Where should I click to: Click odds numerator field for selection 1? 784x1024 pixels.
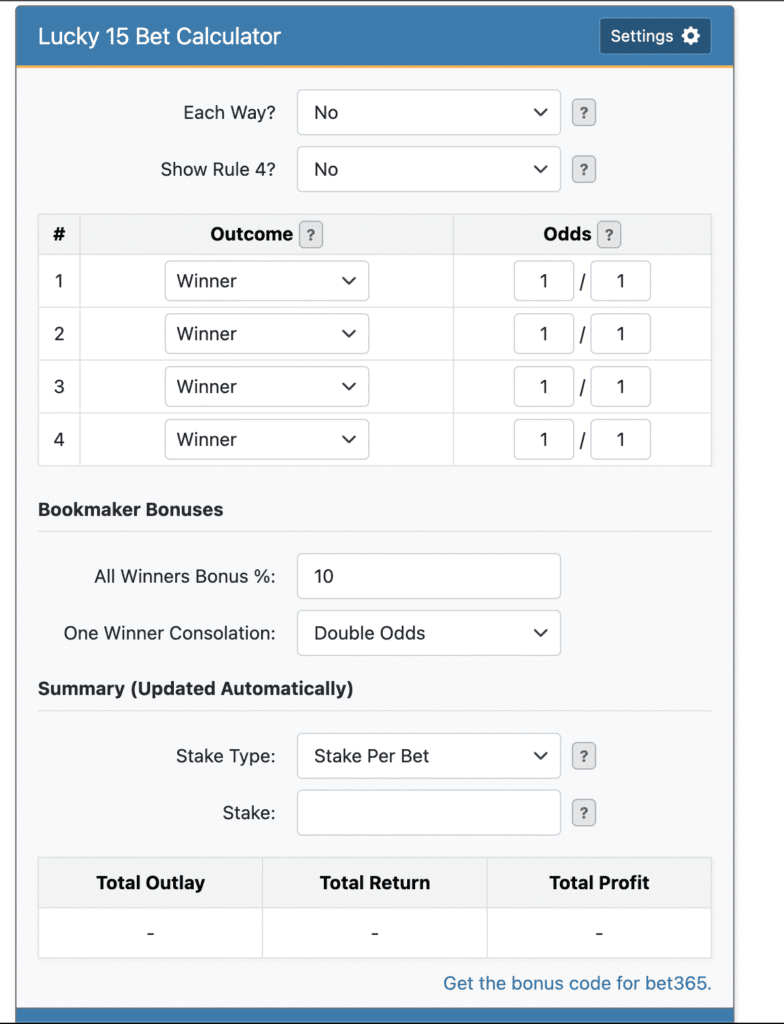[543, 281]
